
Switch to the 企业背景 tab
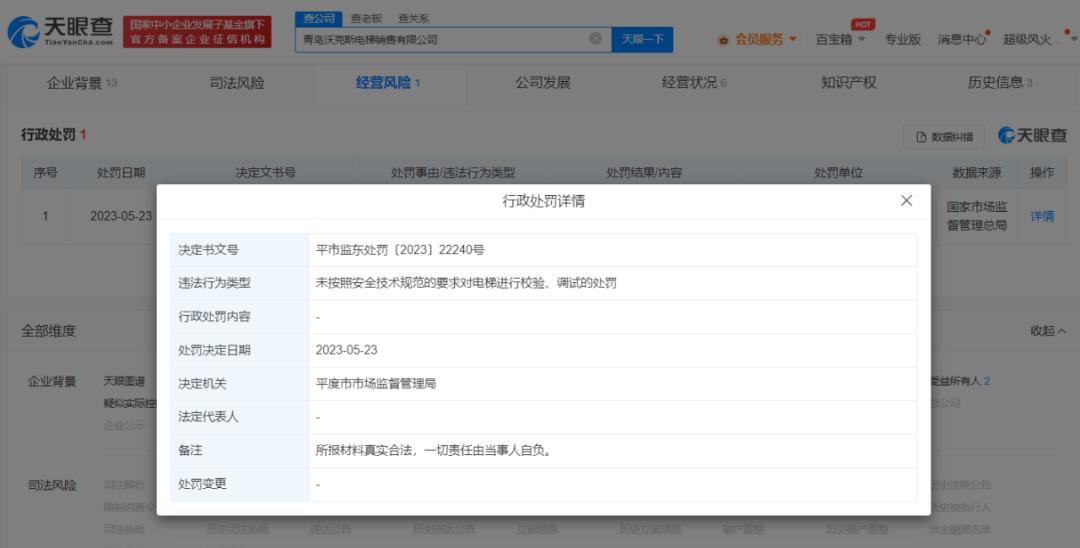(81, 83)
